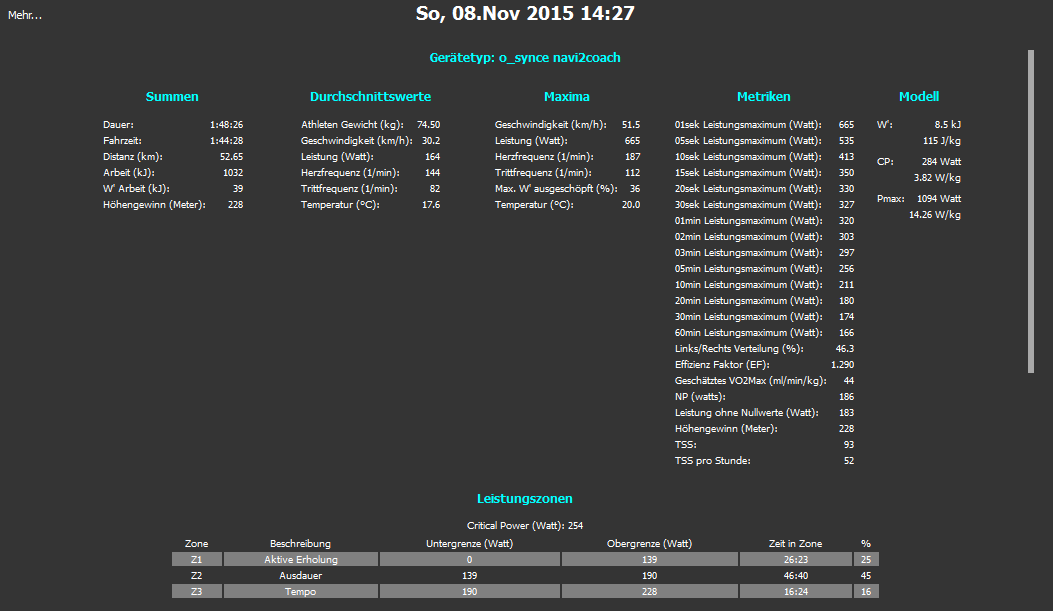Click the Z2 Ausdauer description cell

pyautogui.click(x=301, y=576)
